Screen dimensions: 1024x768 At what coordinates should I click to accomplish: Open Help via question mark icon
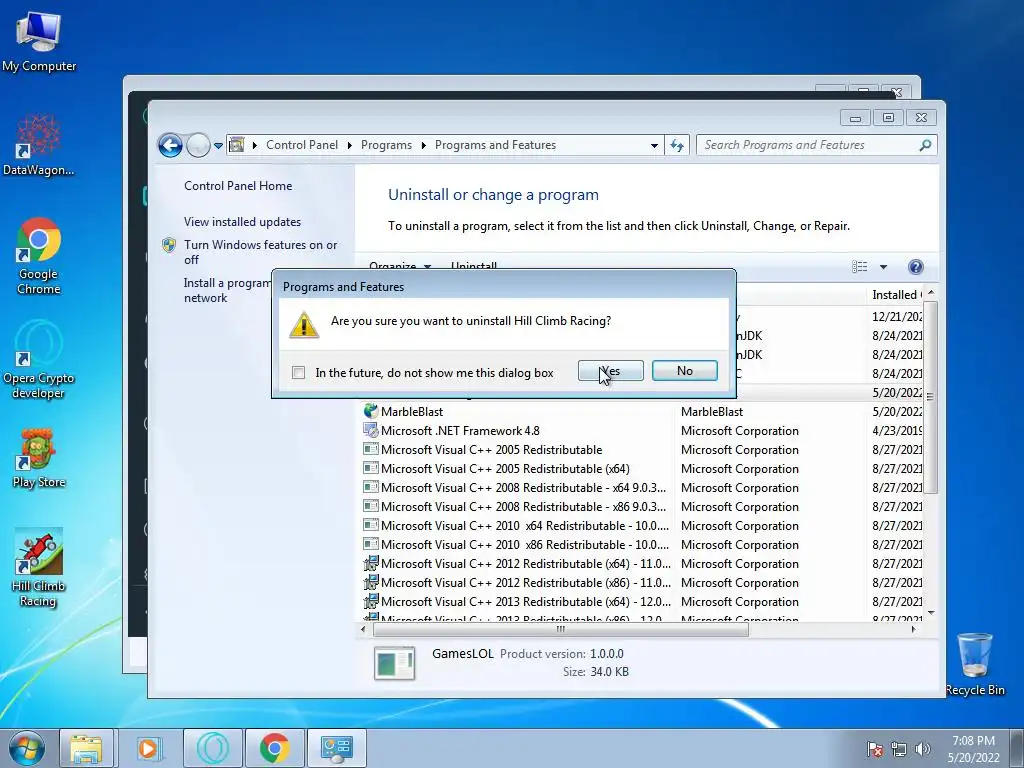point(916,266)
